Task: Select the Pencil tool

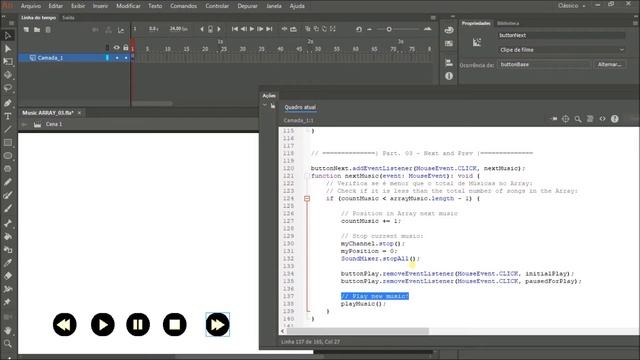Action: [8, 182]
